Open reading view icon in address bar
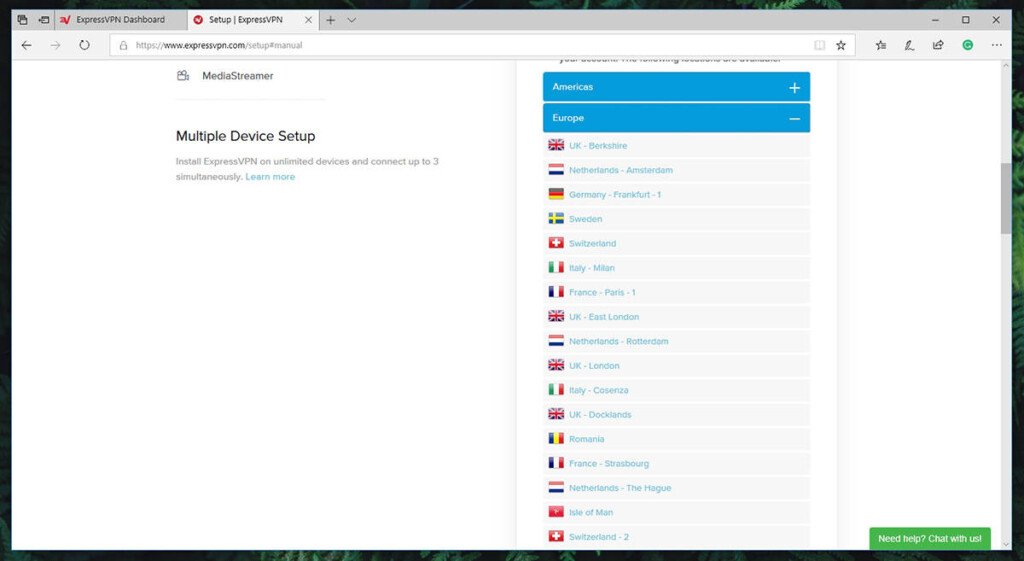 pos(819,45)
